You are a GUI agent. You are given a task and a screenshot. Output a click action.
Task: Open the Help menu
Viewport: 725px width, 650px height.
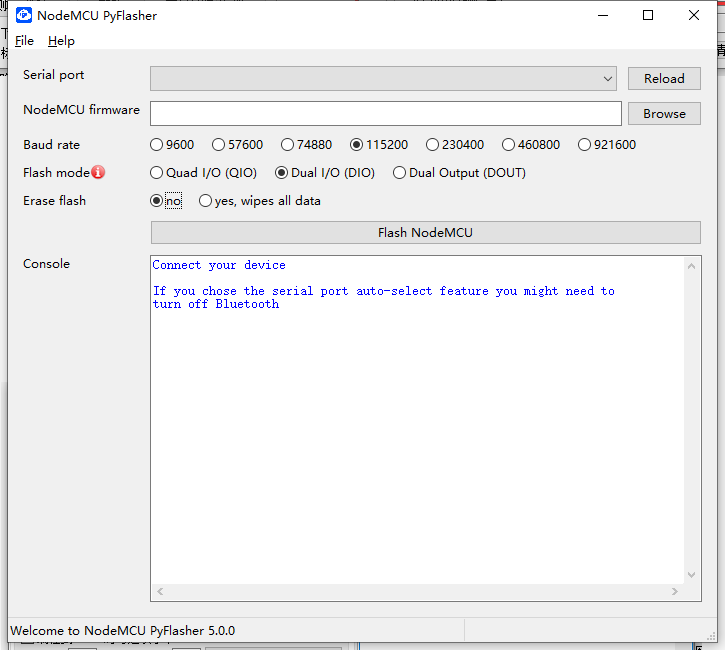point(61,41)
